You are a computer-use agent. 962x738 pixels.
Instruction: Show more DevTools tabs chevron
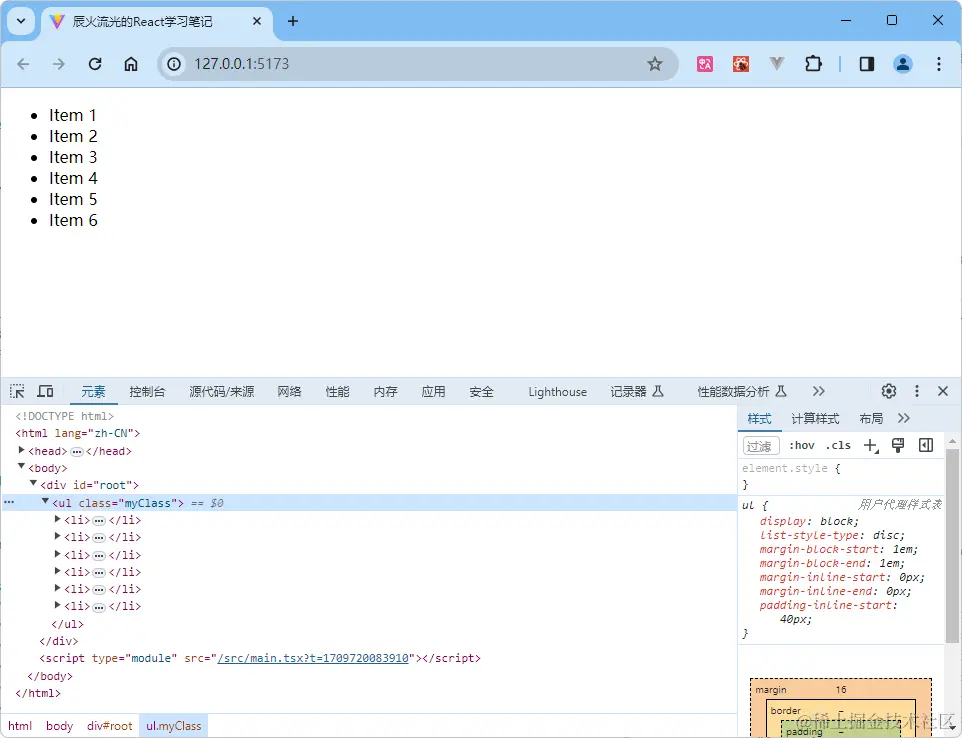tap(818, 391)
